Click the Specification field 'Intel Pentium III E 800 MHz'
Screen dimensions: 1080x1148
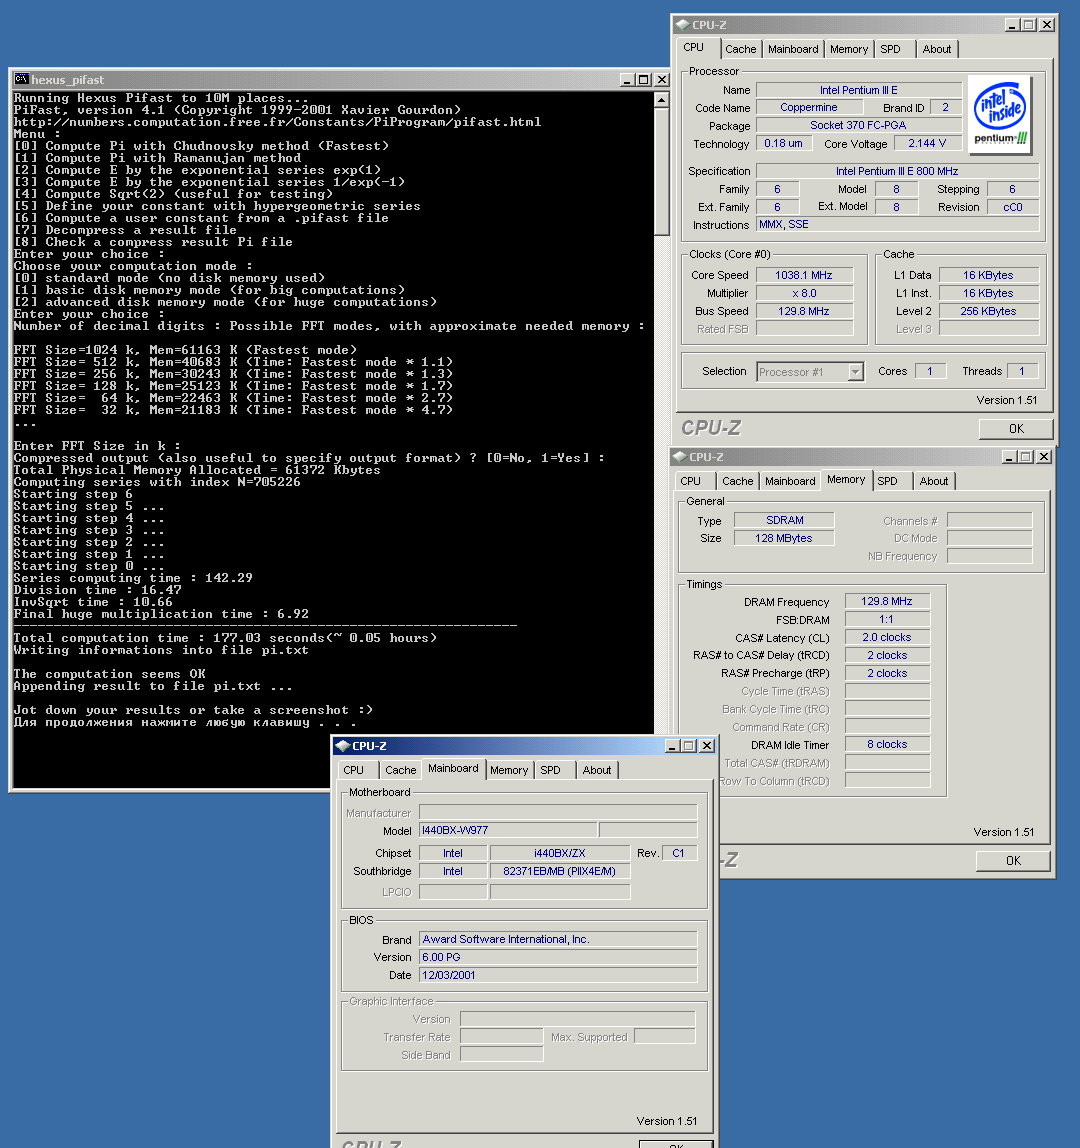898,171
